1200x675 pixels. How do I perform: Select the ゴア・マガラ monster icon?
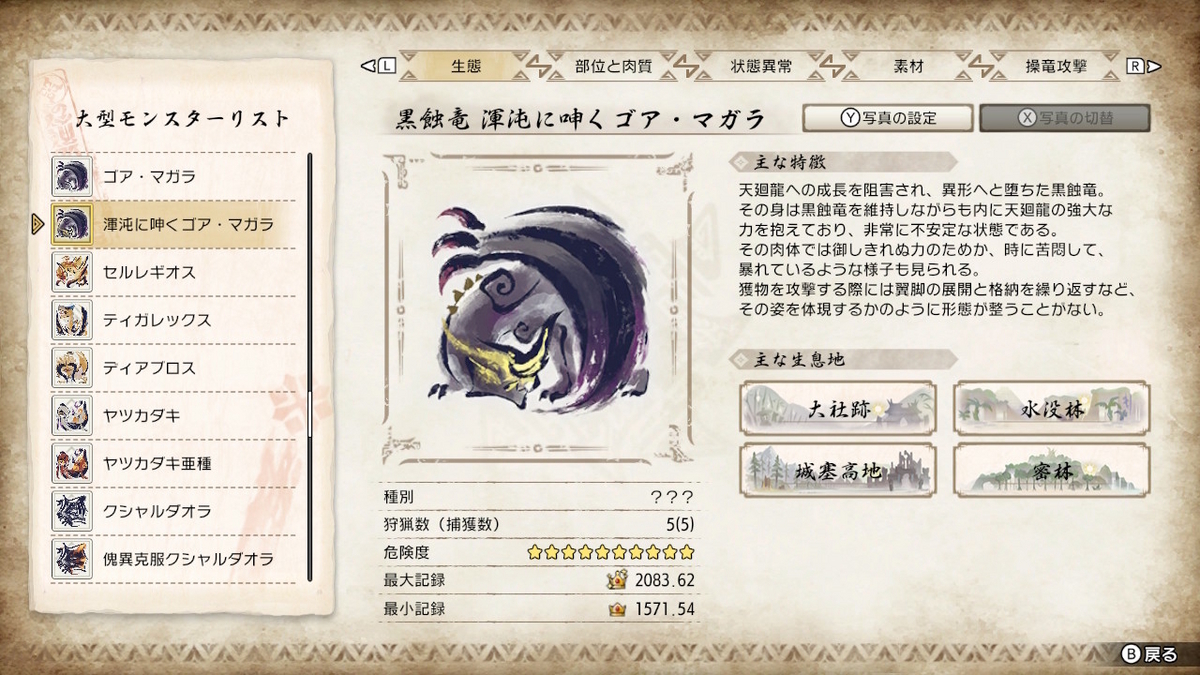click(72, 177)
